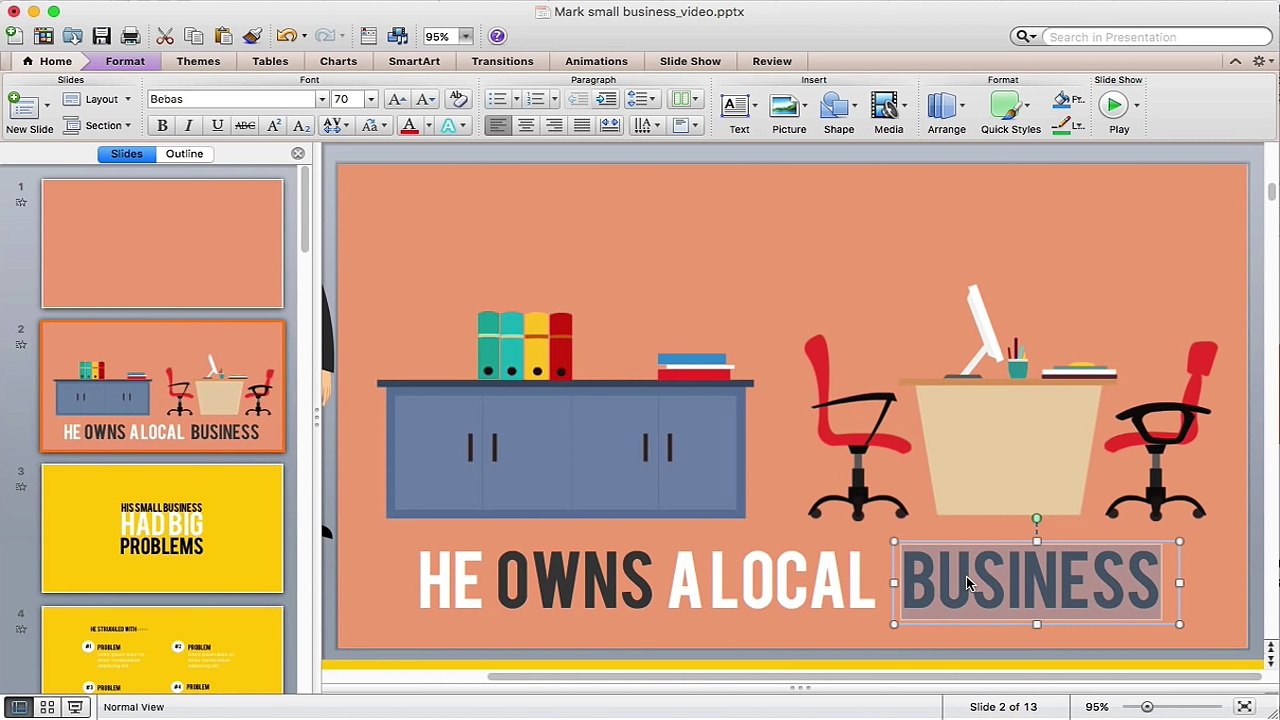Open the Layout dropdown
Screen dimensions: 1280x720
[x=98, y=99]
